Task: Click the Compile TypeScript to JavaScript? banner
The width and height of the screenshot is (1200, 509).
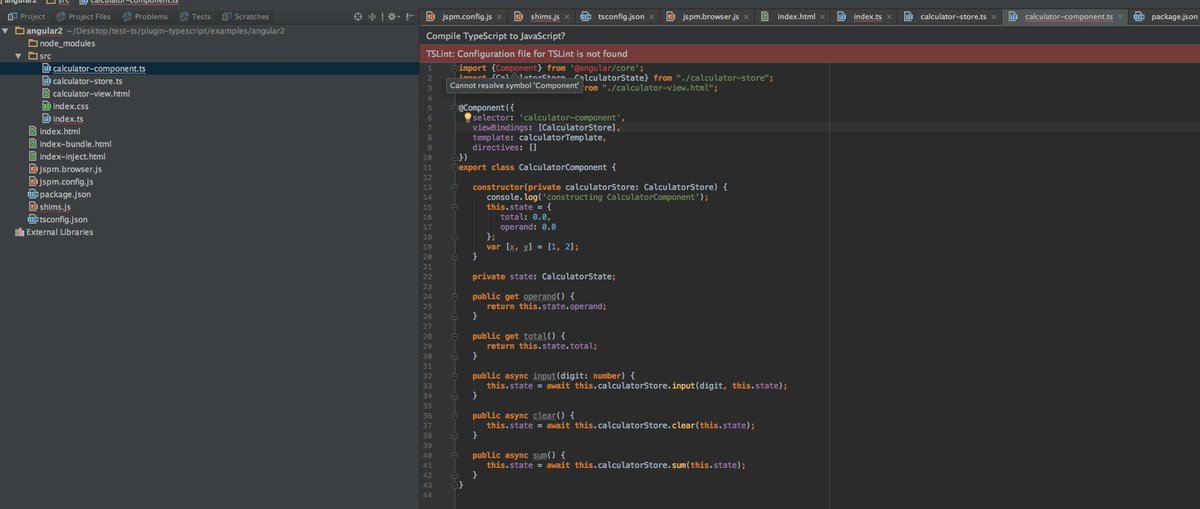Action: point(812,35)
